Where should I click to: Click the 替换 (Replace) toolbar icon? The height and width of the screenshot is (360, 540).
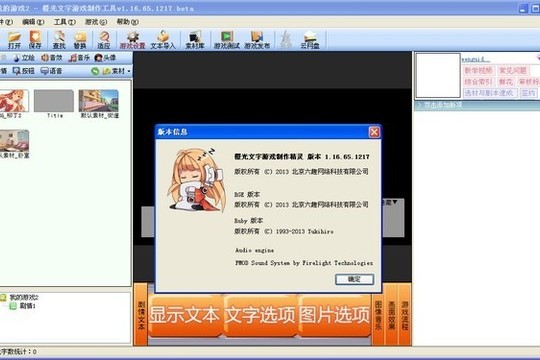point(80,40)
